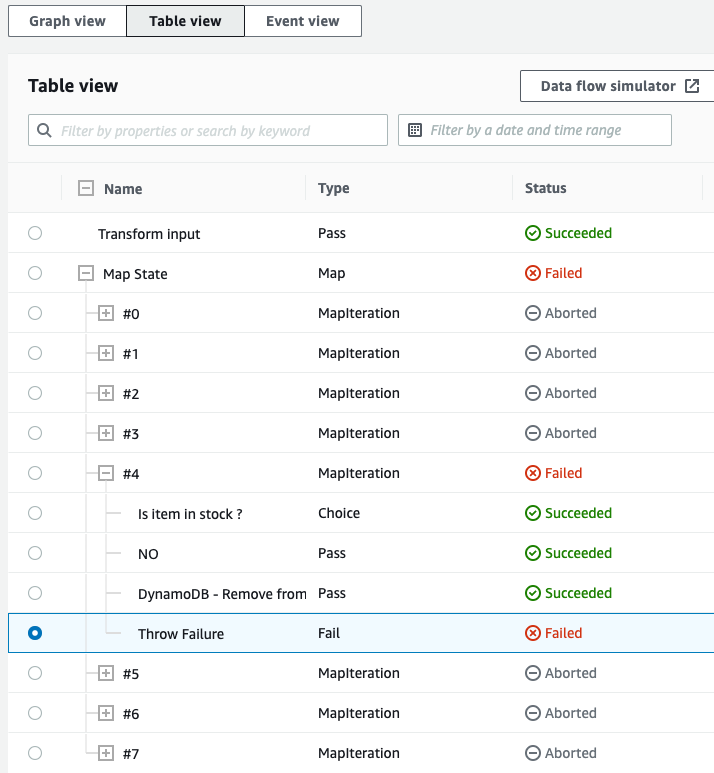Expand map iteration #0
The image size is (714, 773).
tap(106, 313)
